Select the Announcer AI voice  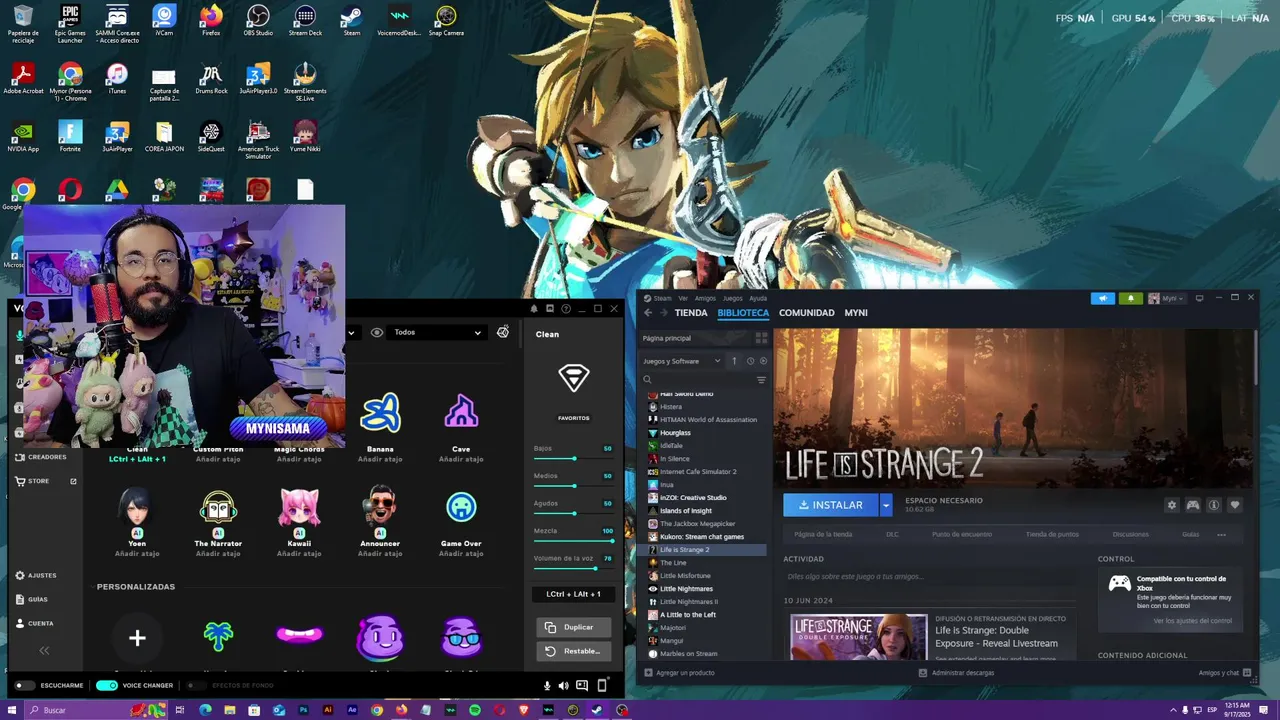tap(380, 508)
